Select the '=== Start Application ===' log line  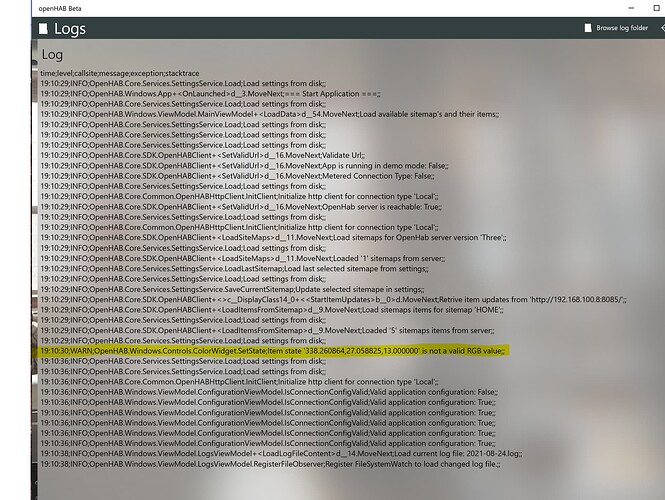pos(210,94)
